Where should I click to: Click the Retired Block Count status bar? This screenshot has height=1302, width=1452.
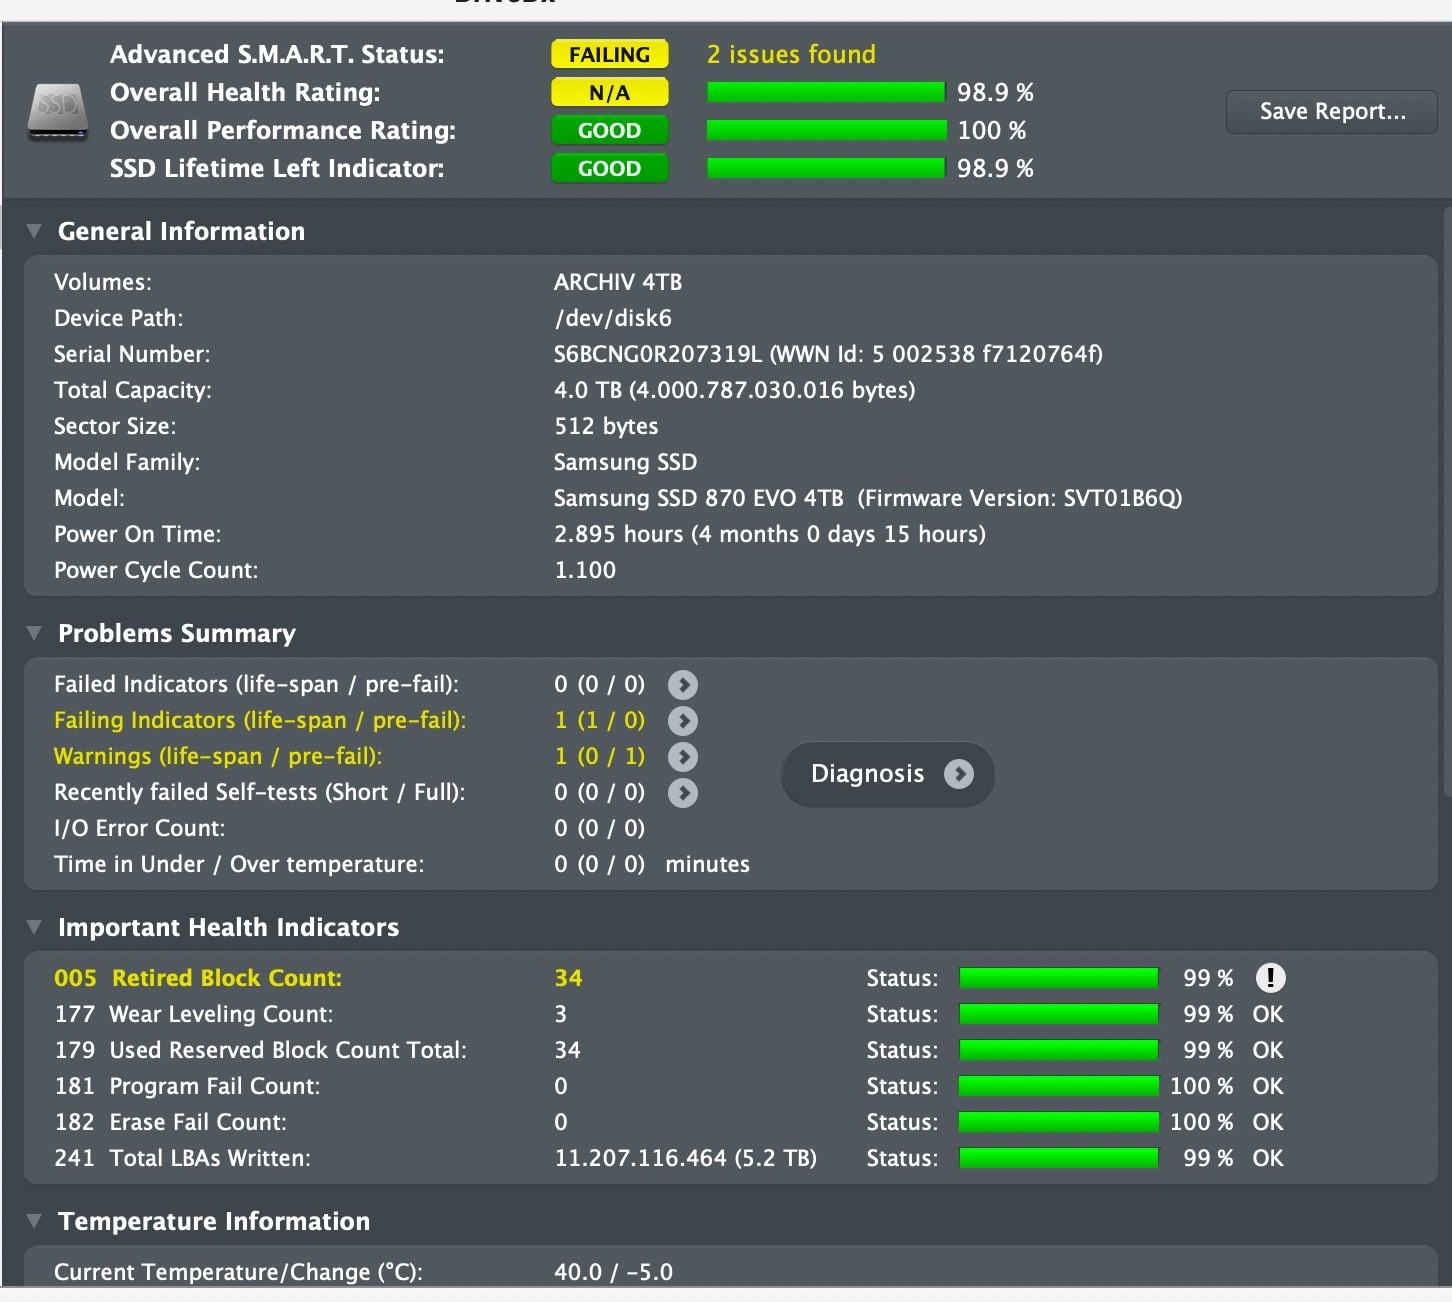(x=1059, y=978)
